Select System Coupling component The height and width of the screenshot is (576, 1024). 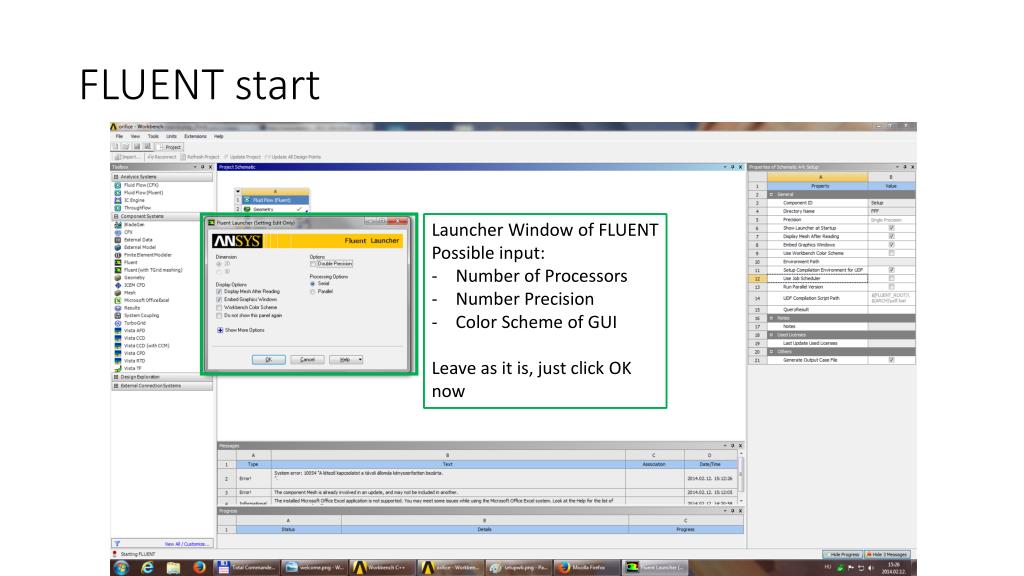click(x=140, y=315)
